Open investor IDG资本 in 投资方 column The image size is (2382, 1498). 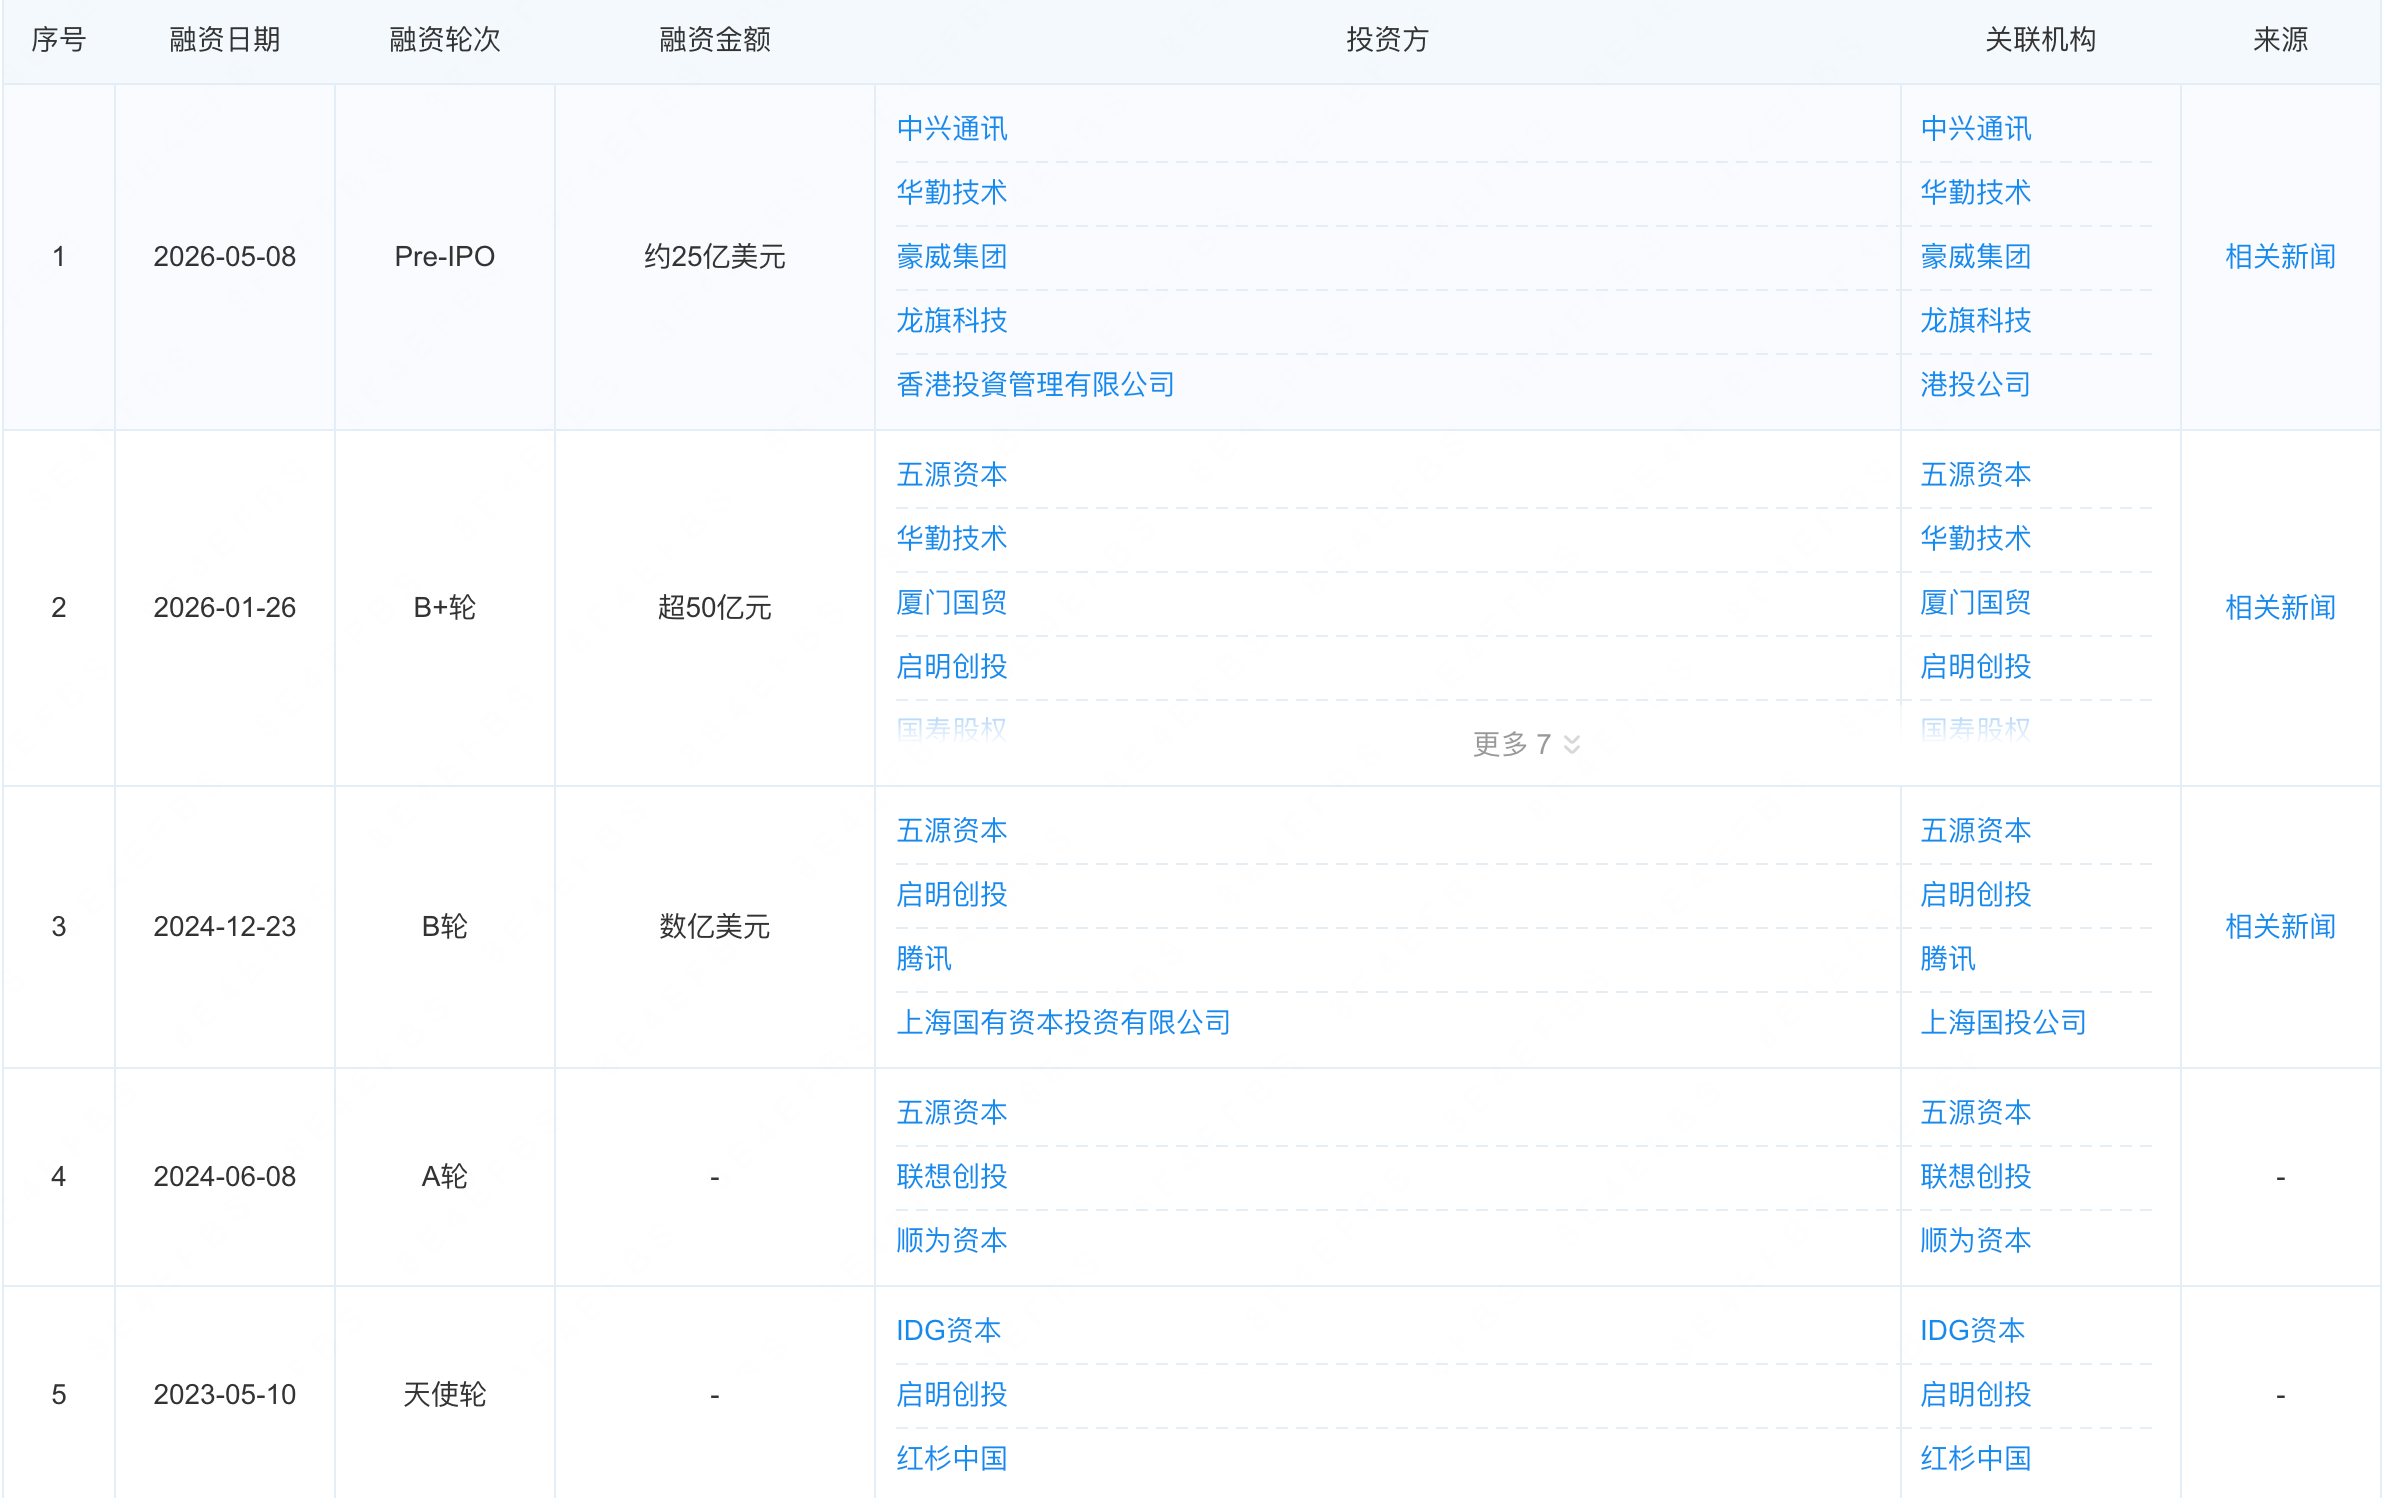(949, 1331)
